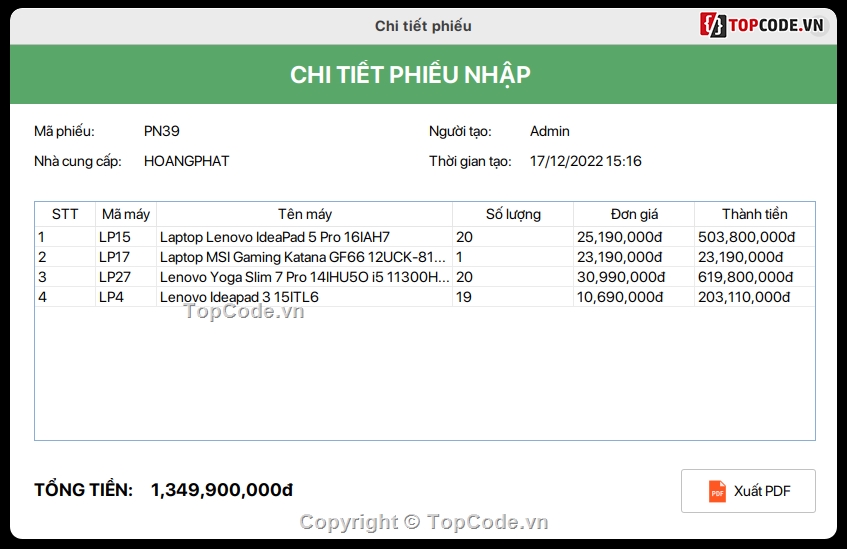Viewport: 847px width, 549px height.
Task: Click the total 503,800,000đ cell
Action: (755, 237)
